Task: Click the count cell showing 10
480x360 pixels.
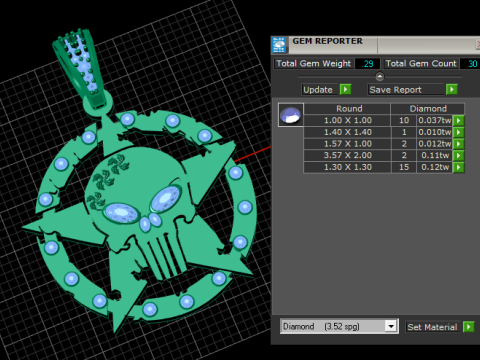Action: pyautogui.click(x=404, y=120)
